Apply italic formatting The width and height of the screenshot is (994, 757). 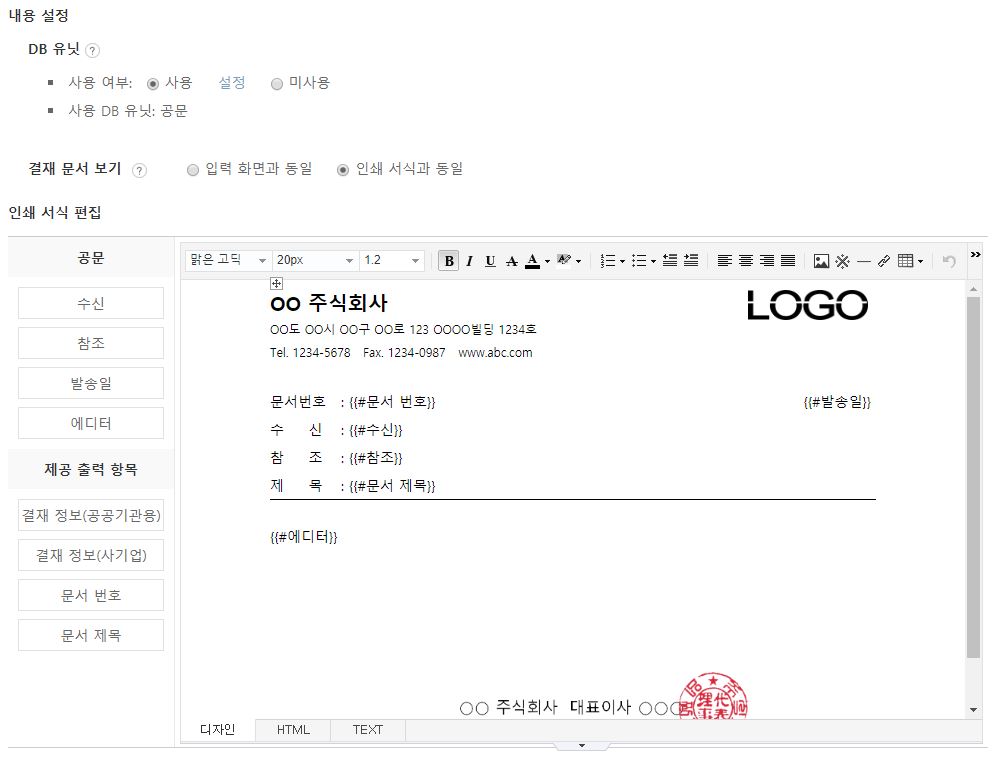tap(469, 261)
